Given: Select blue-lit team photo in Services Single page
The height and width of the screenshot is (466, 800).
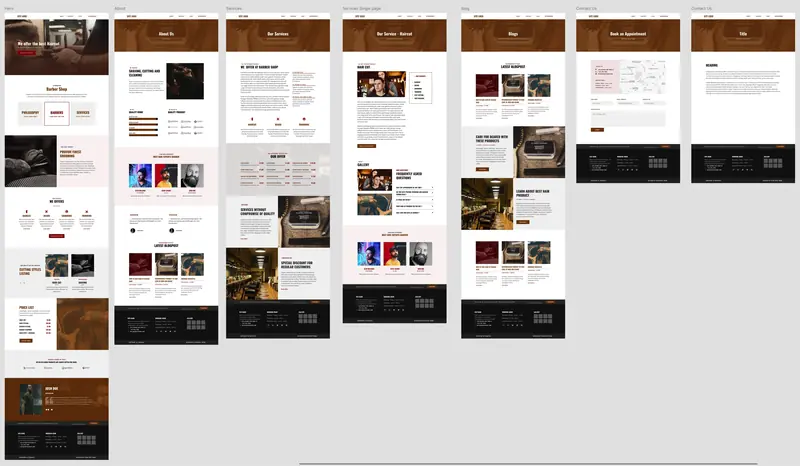Looking at the screenshot, I should [x=369, y=254].
